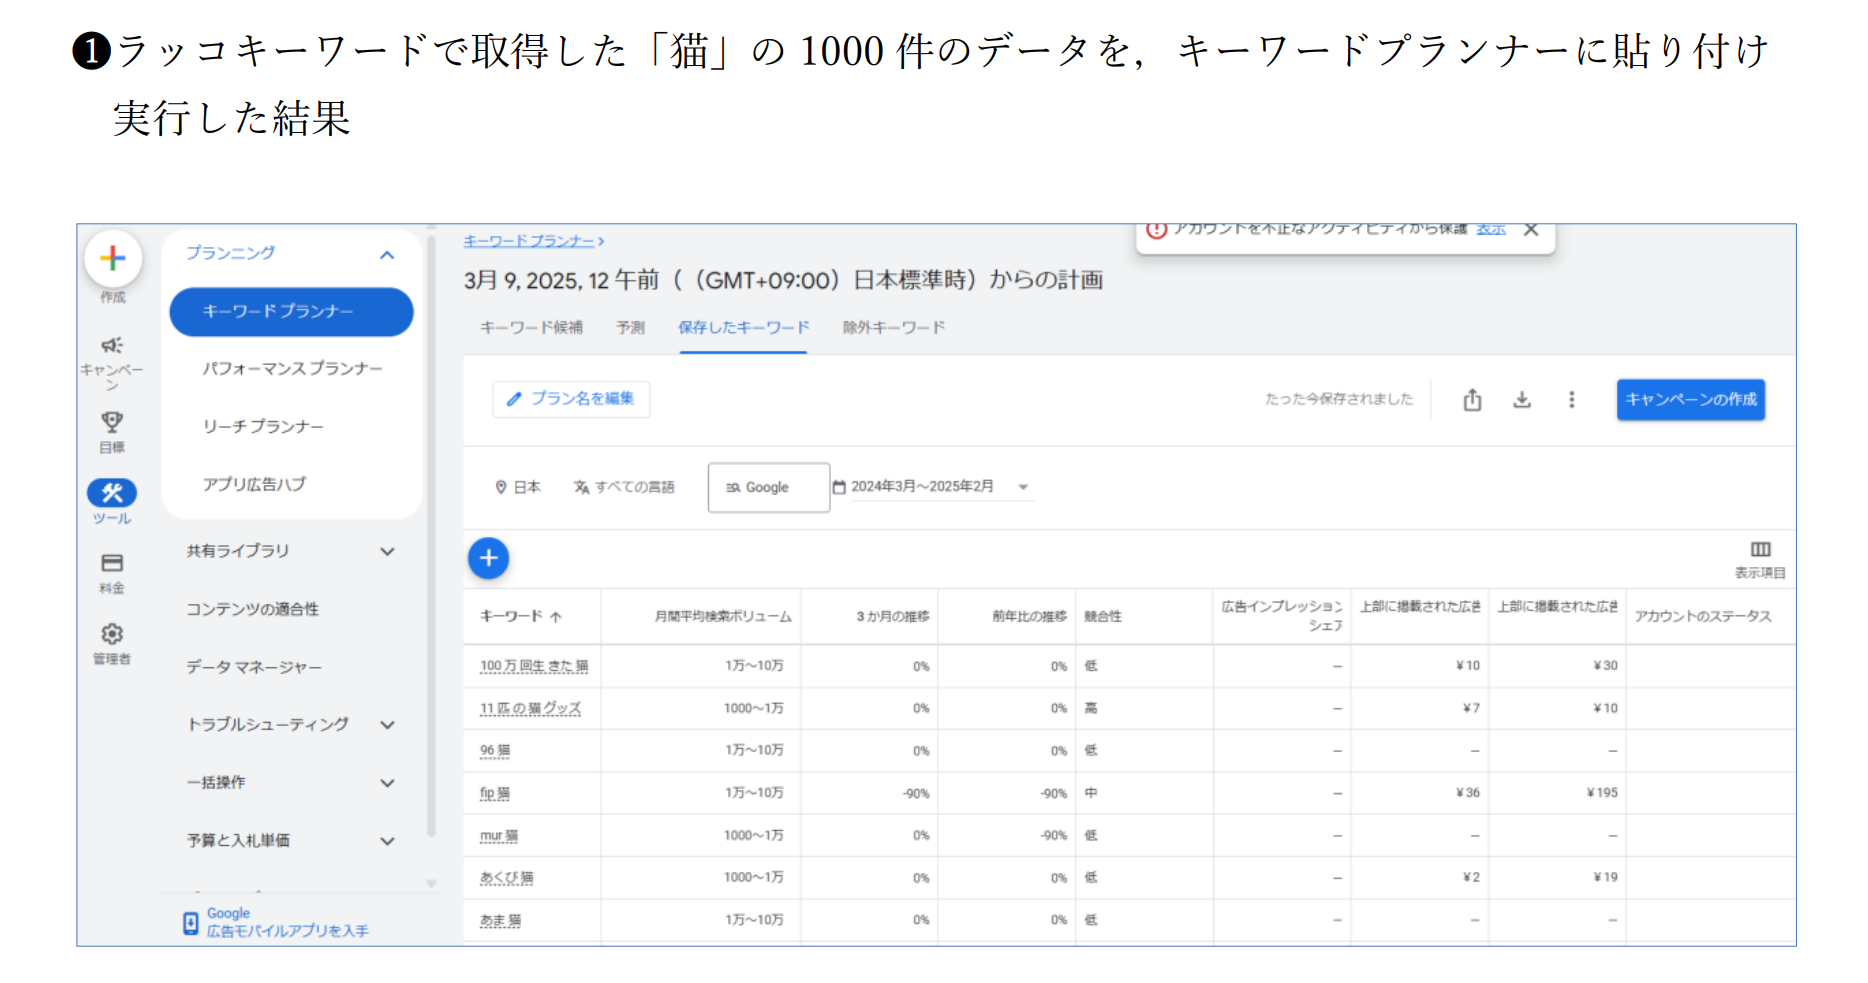Open the columns display settings icon
The image size is (1868, 983).
pos(1760,550)
